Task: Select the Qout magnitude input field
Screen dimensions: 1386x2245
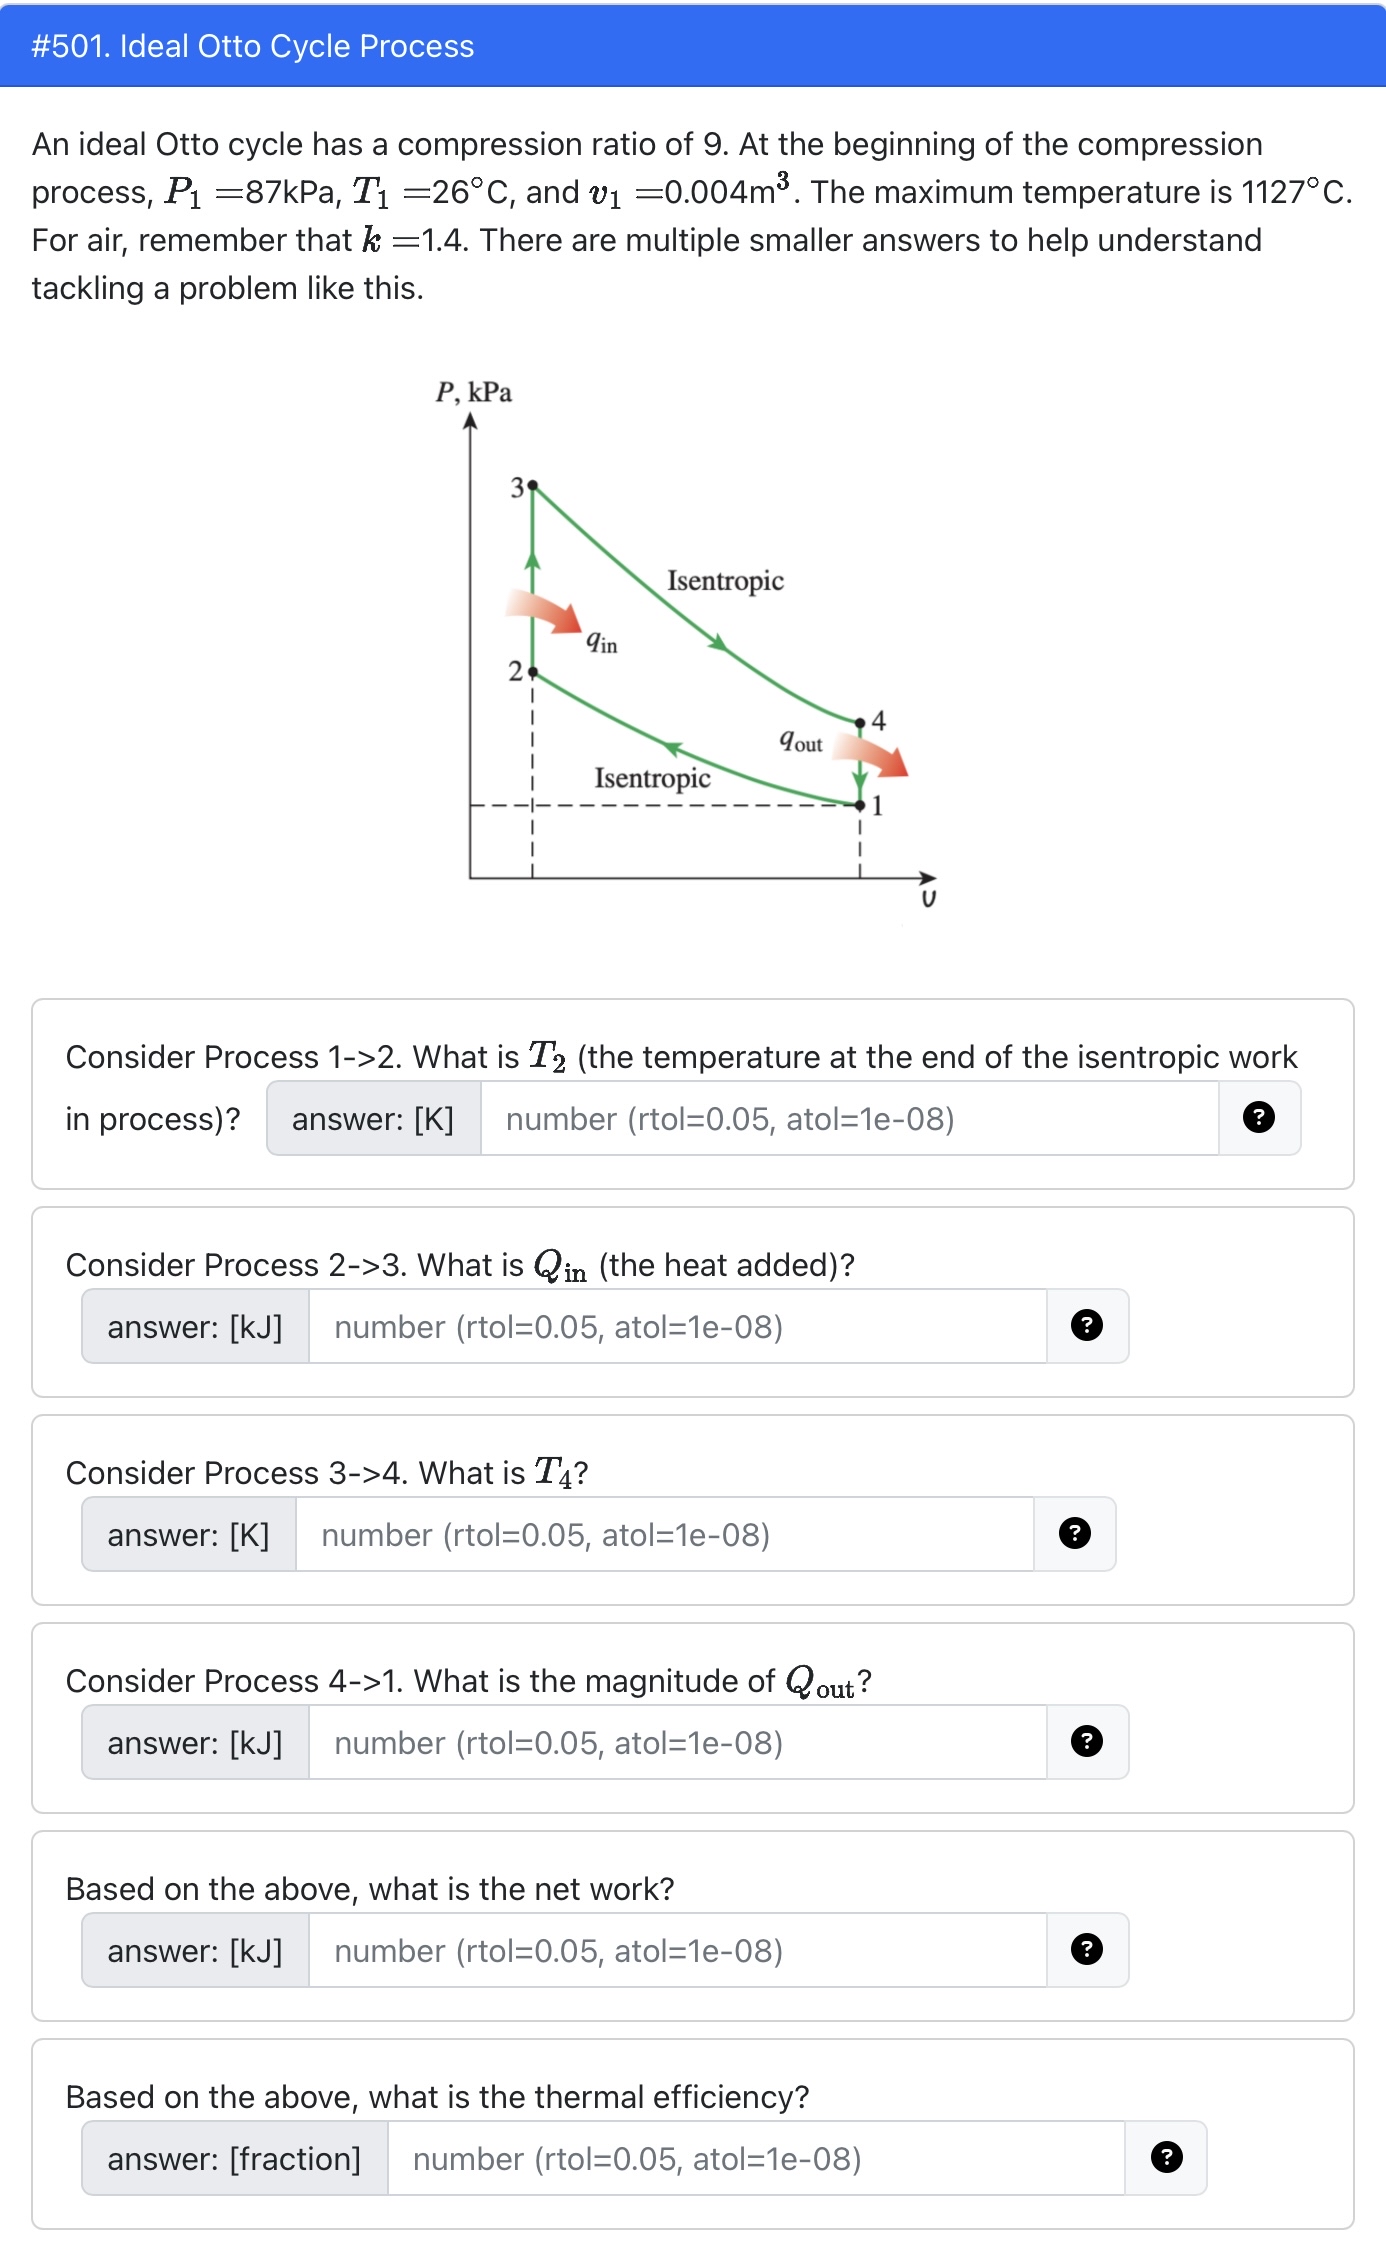Action: tap(680, 1742)
